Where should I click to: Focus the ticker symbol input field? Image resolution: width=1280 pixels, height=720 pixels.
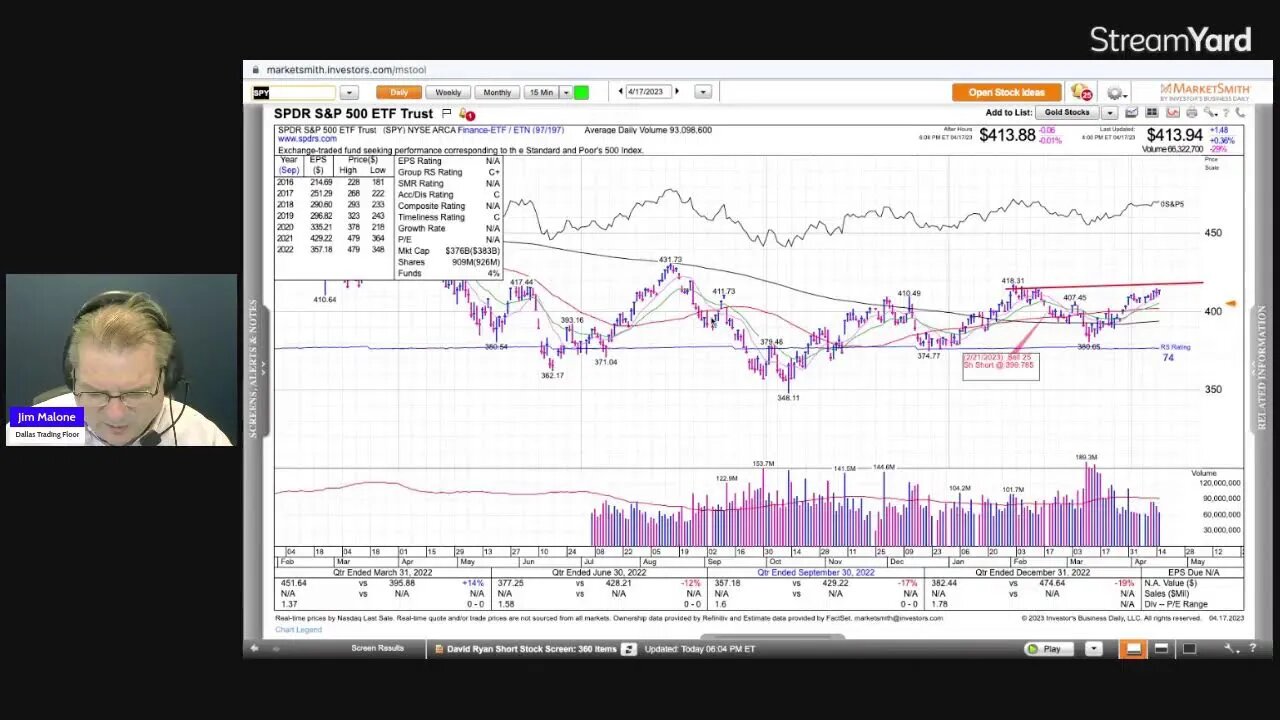[x=294, y=93]
